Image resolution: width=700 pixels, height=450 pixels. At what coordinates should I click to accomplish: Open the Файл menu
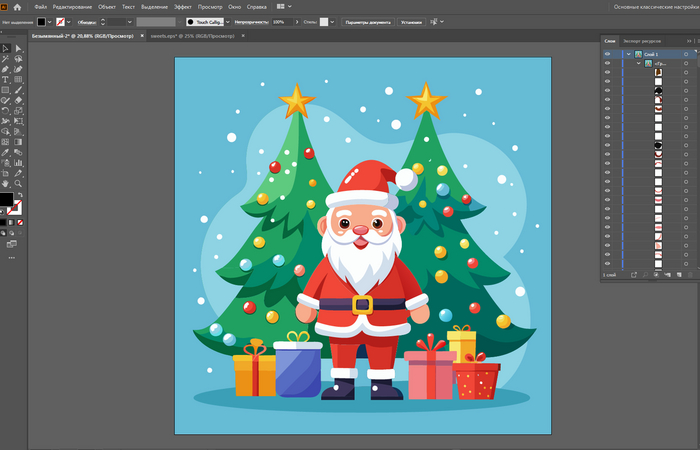[41, 7]
